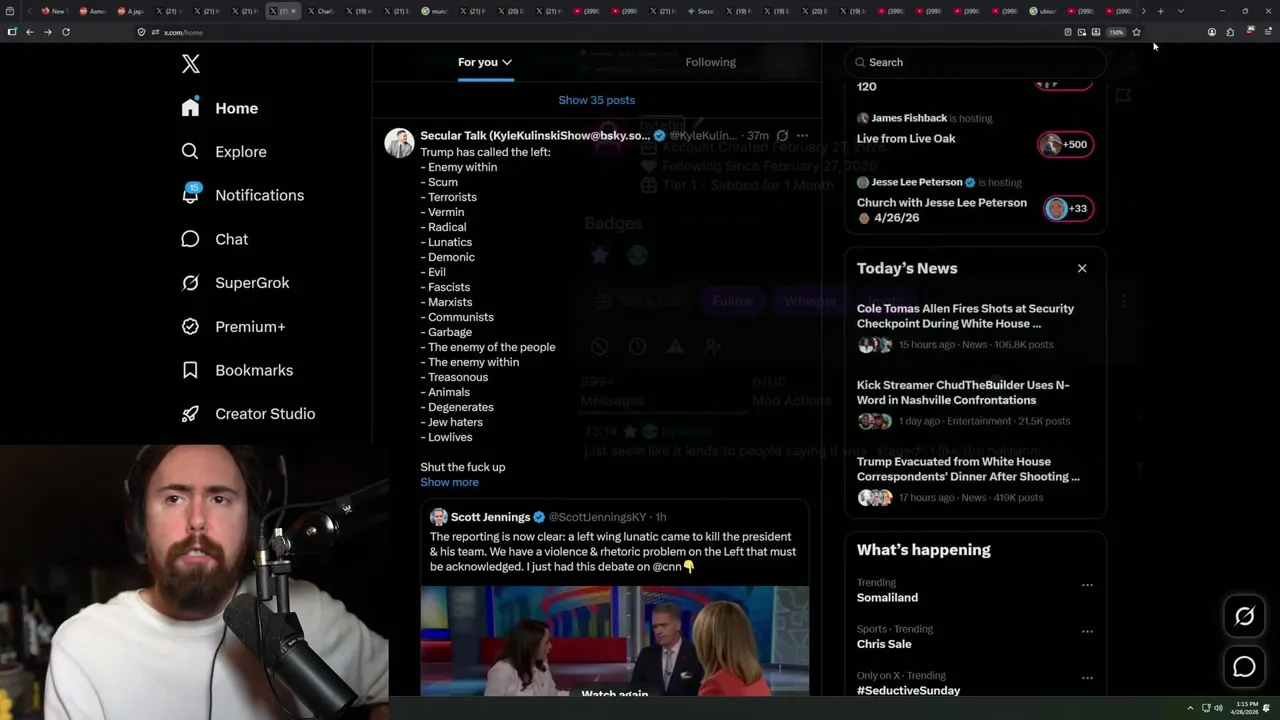This screenshot has height=720, width=1280.
Task: Open Bookmarks in the sidebar
Action: (237, 370)
